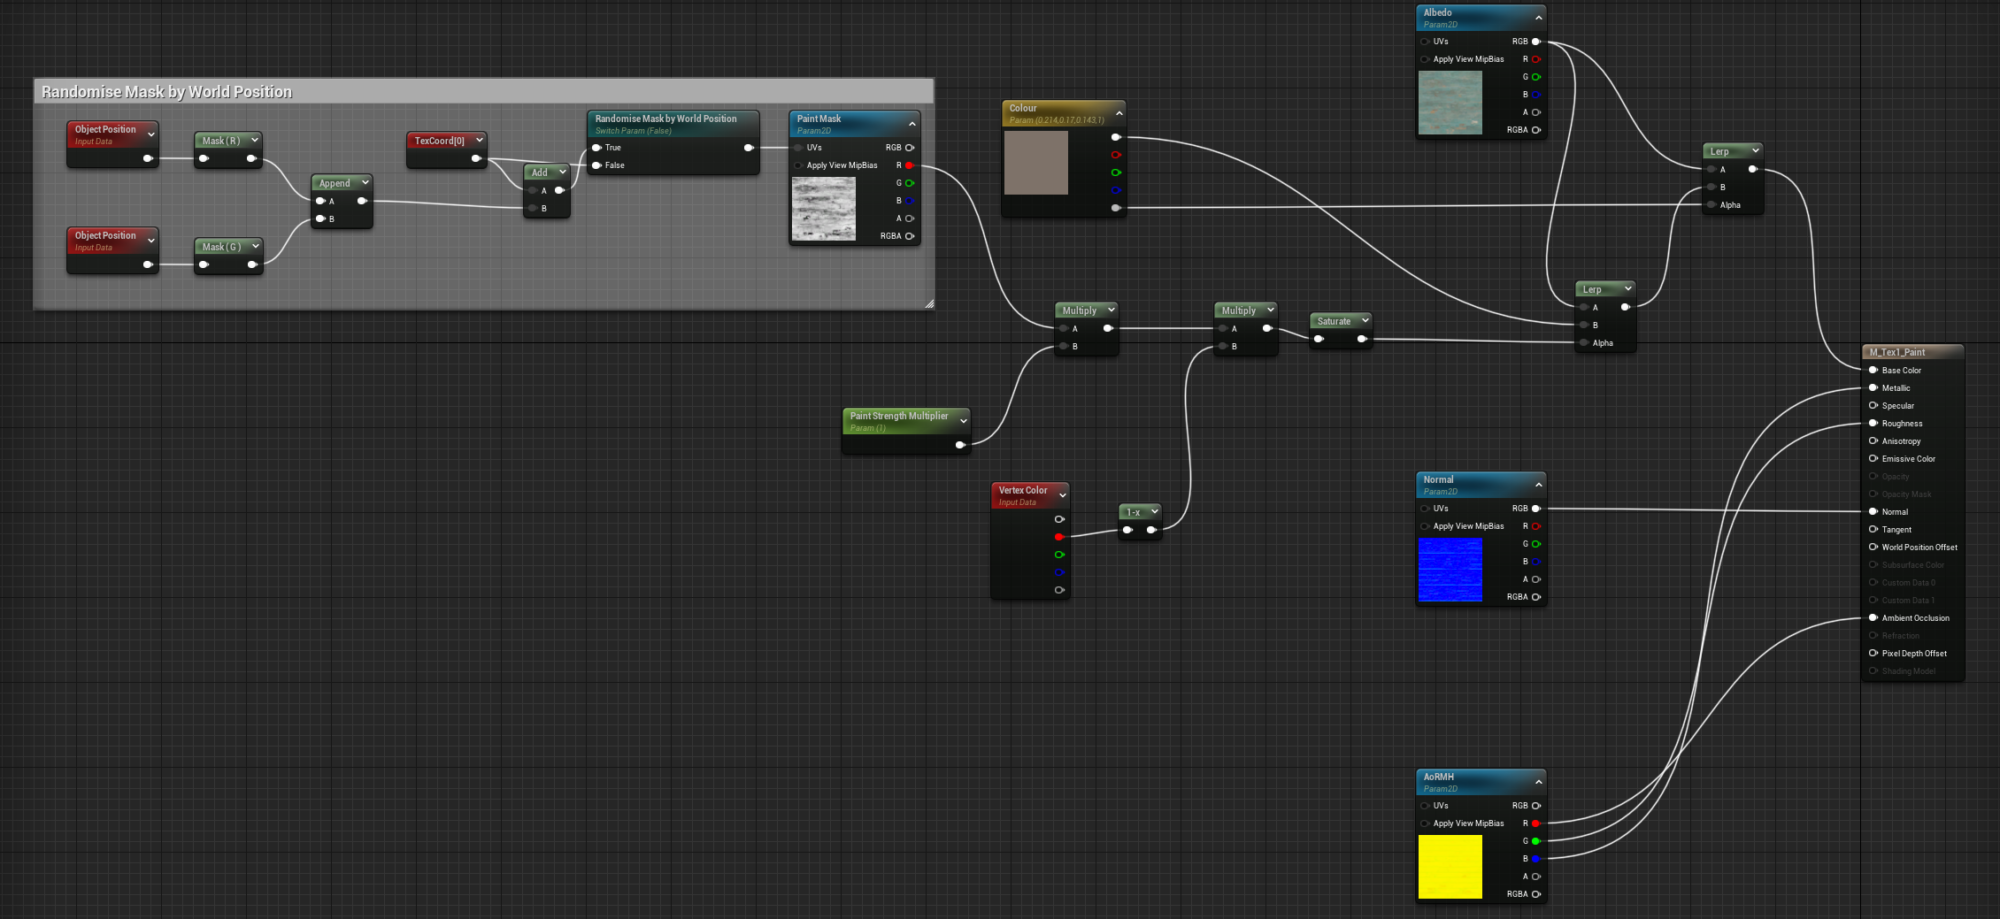The image size is (2000, 919).
Task: Toggle Apply View MipBias on the AoRMH node
Action: [1425, 823]
